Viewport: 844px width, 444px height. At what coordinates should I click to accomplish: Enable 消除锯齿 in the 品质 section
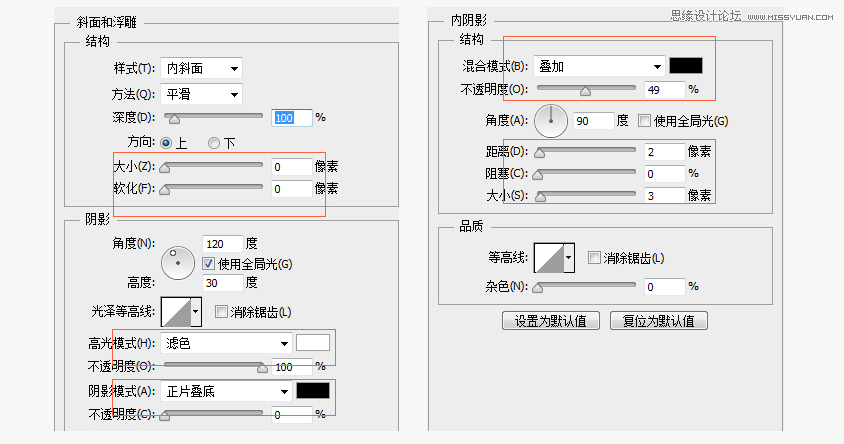click(594, 258)
